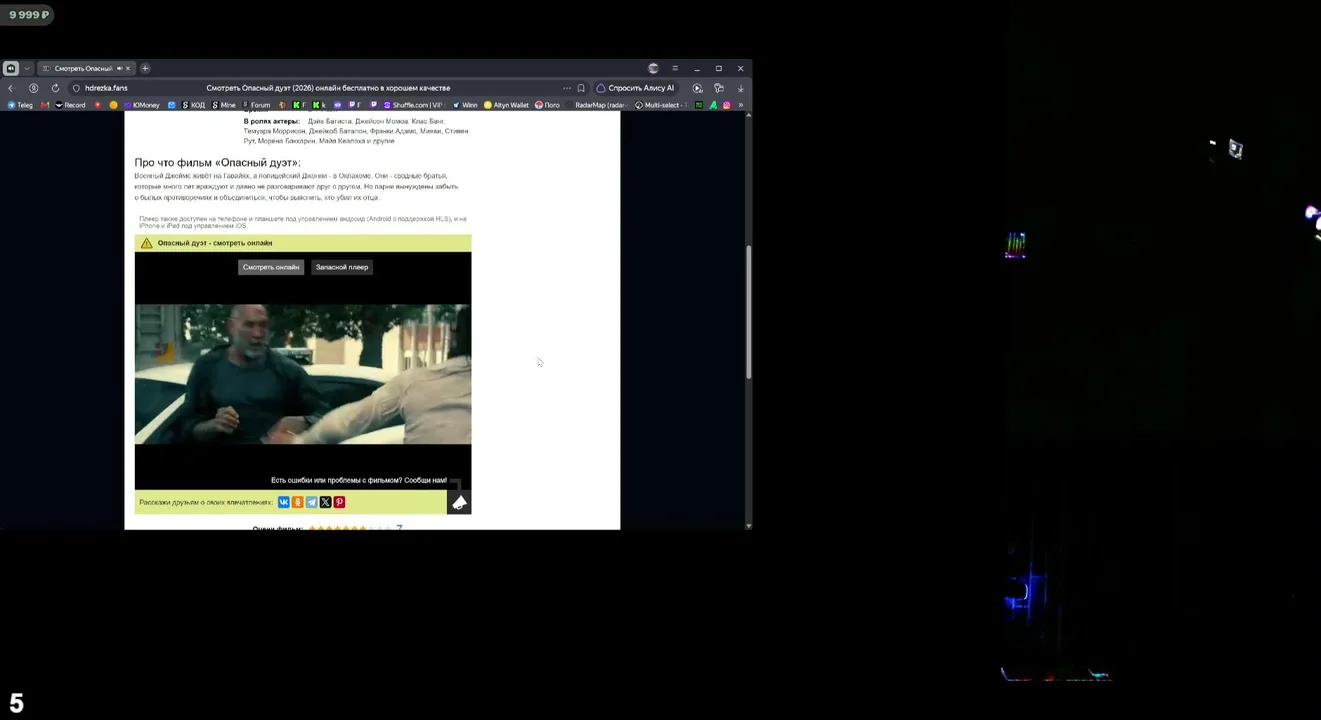Go back to the previous page
This screenshot has height=720, width=1321.
point(11,88)
